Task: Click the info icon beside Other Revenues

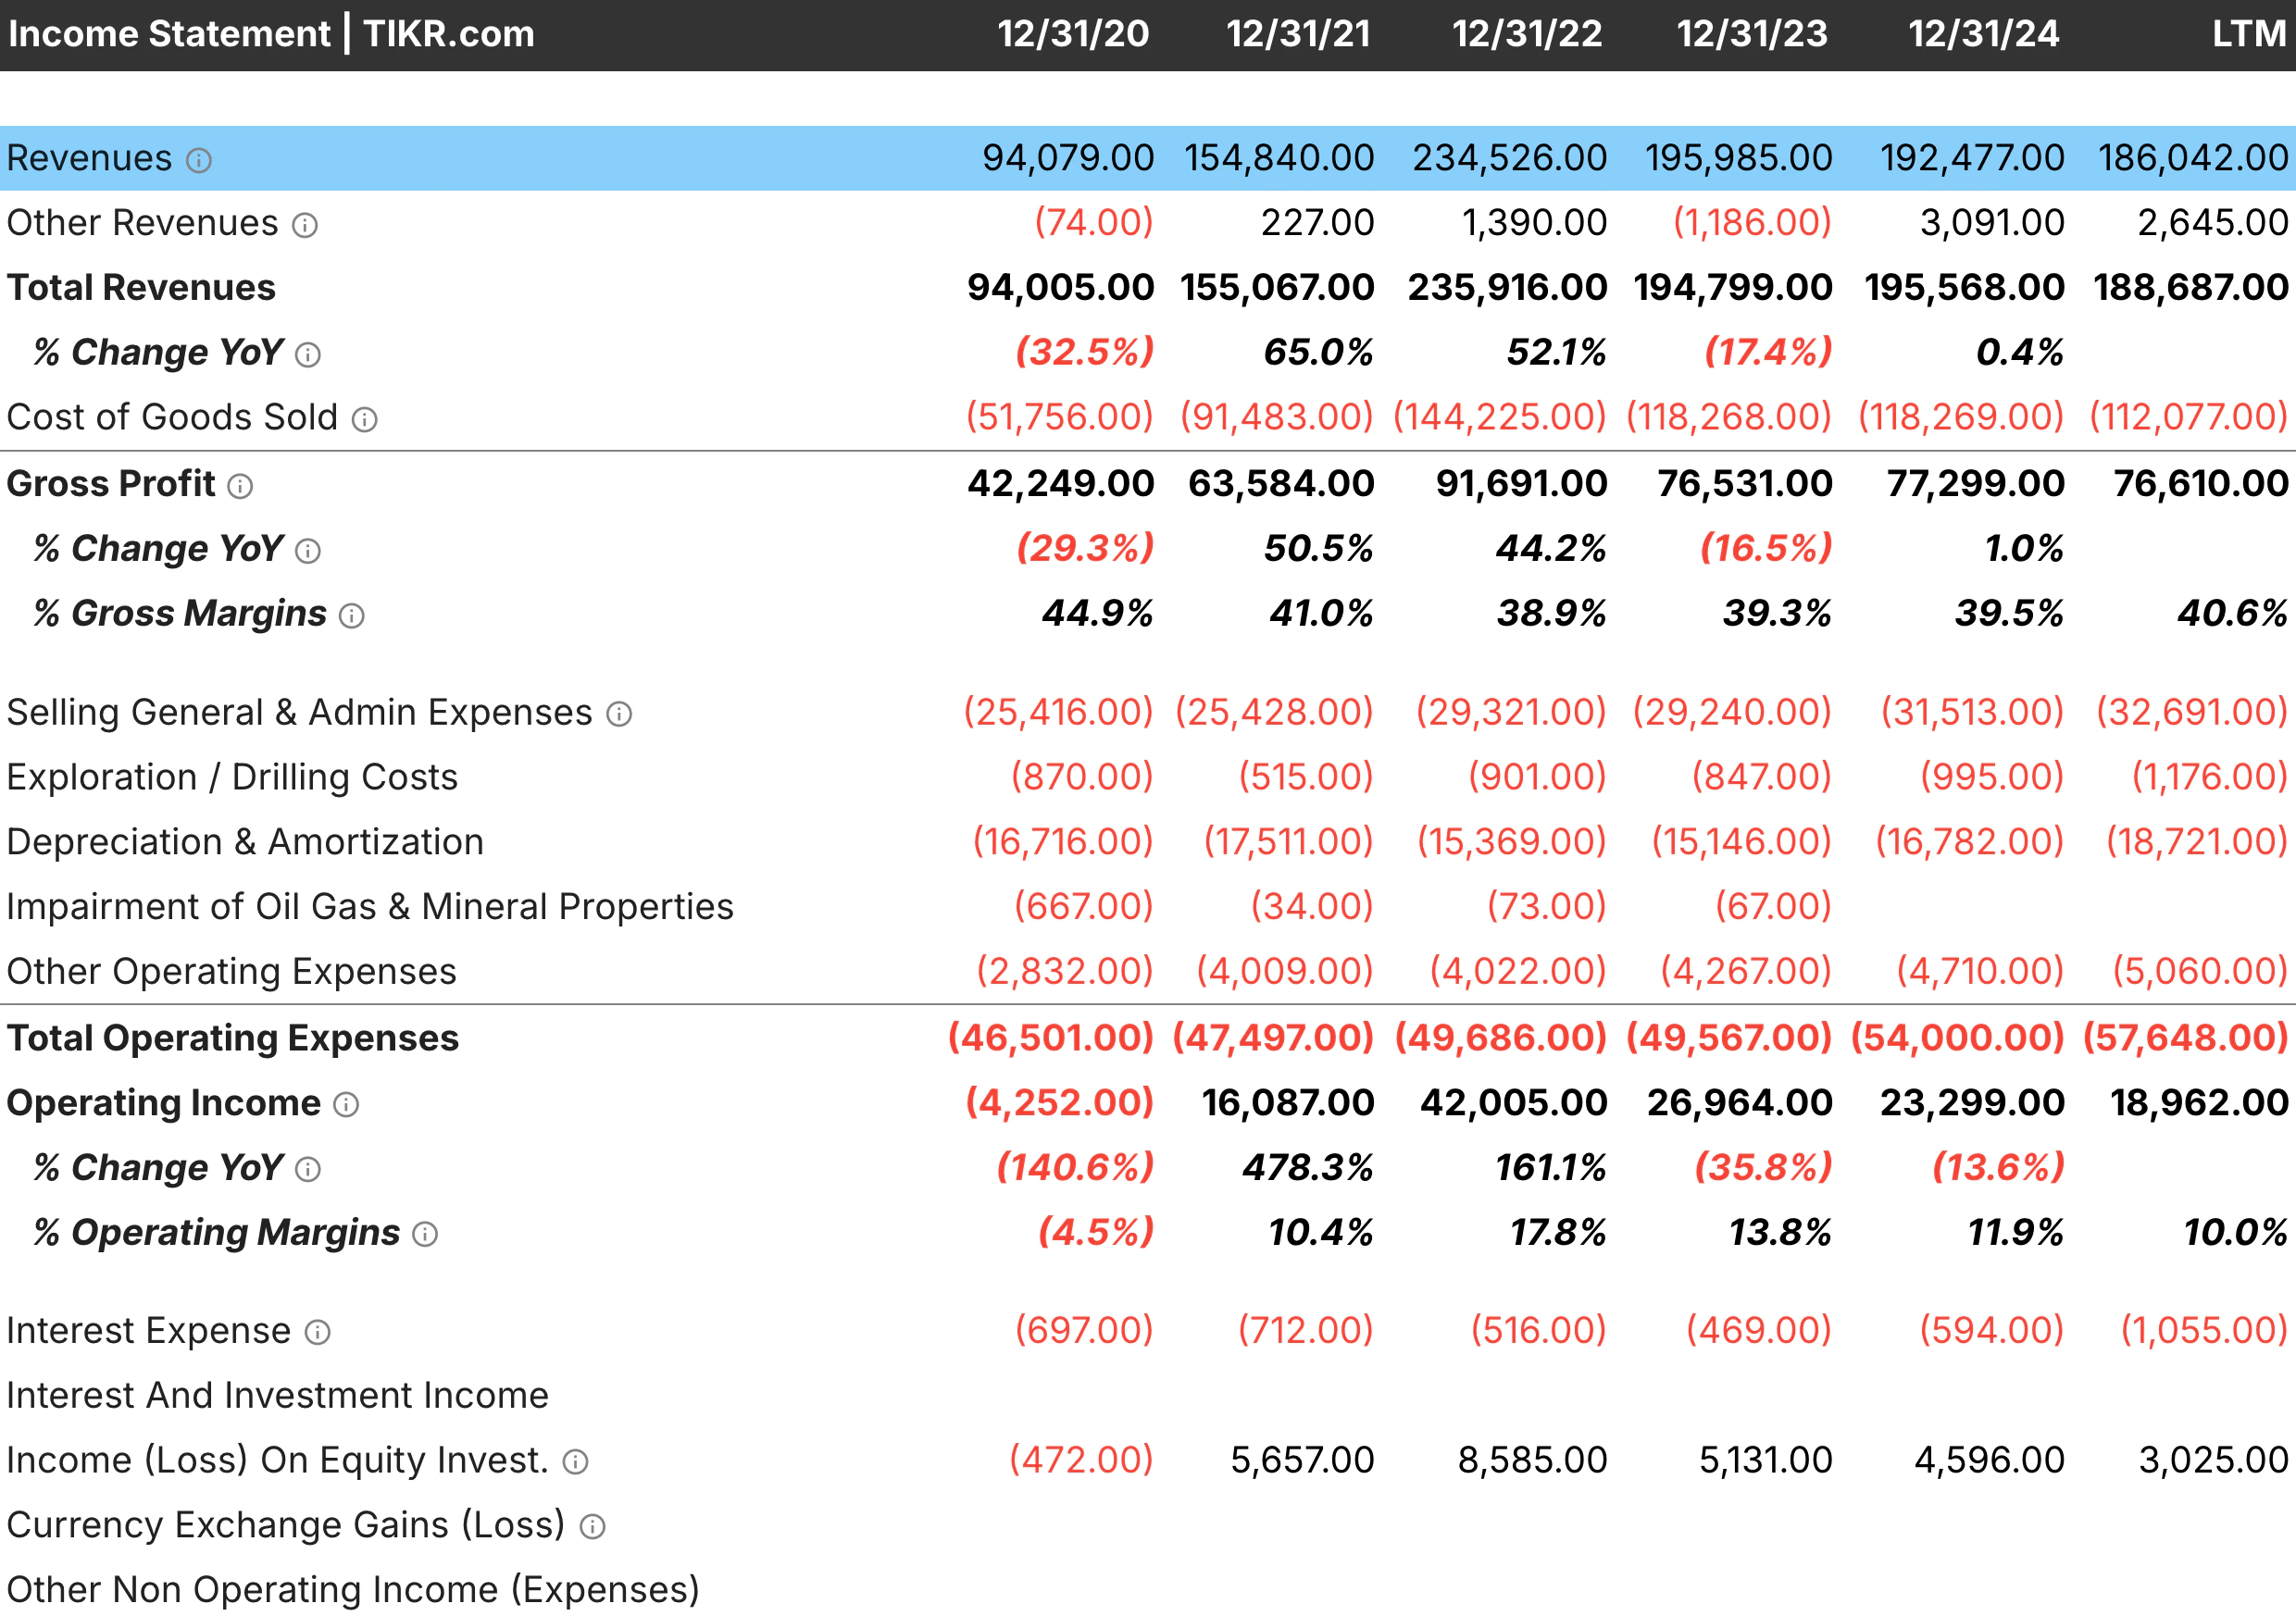Action: pyautogui.click(x=305, y=223)
